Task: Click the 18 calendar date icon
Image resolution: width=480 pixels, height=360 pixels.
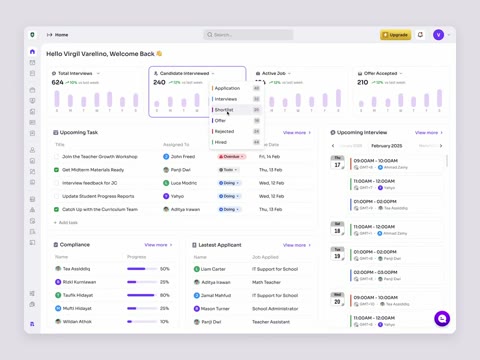Action: 337,229
